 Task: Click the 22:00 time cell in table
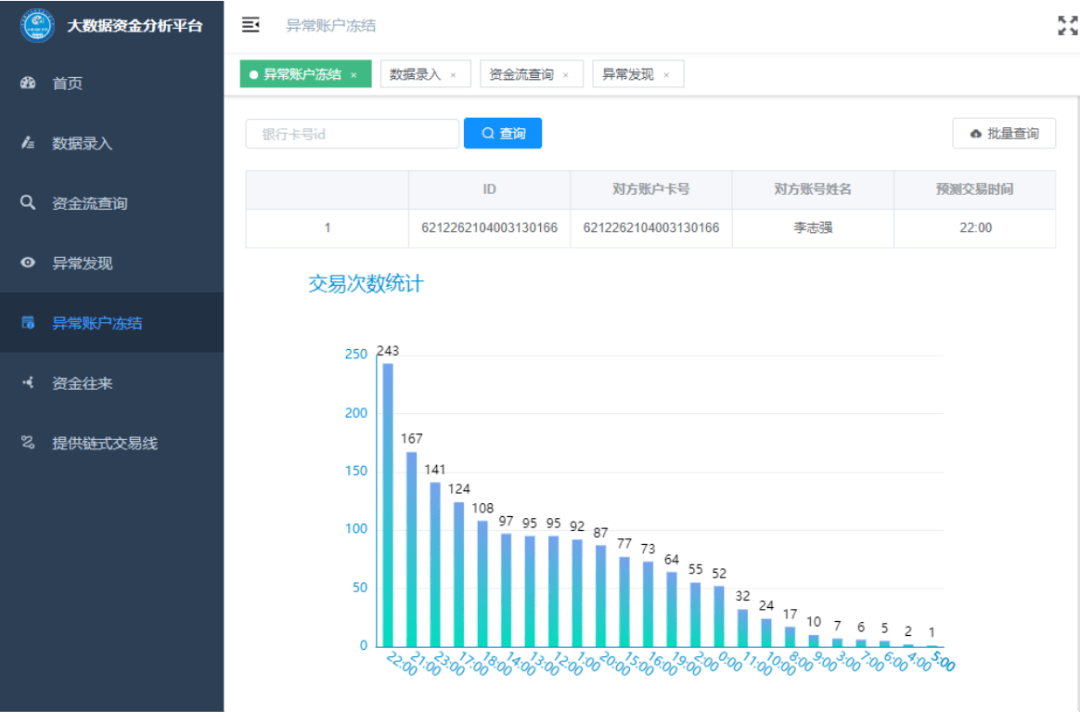click(975, 228)
